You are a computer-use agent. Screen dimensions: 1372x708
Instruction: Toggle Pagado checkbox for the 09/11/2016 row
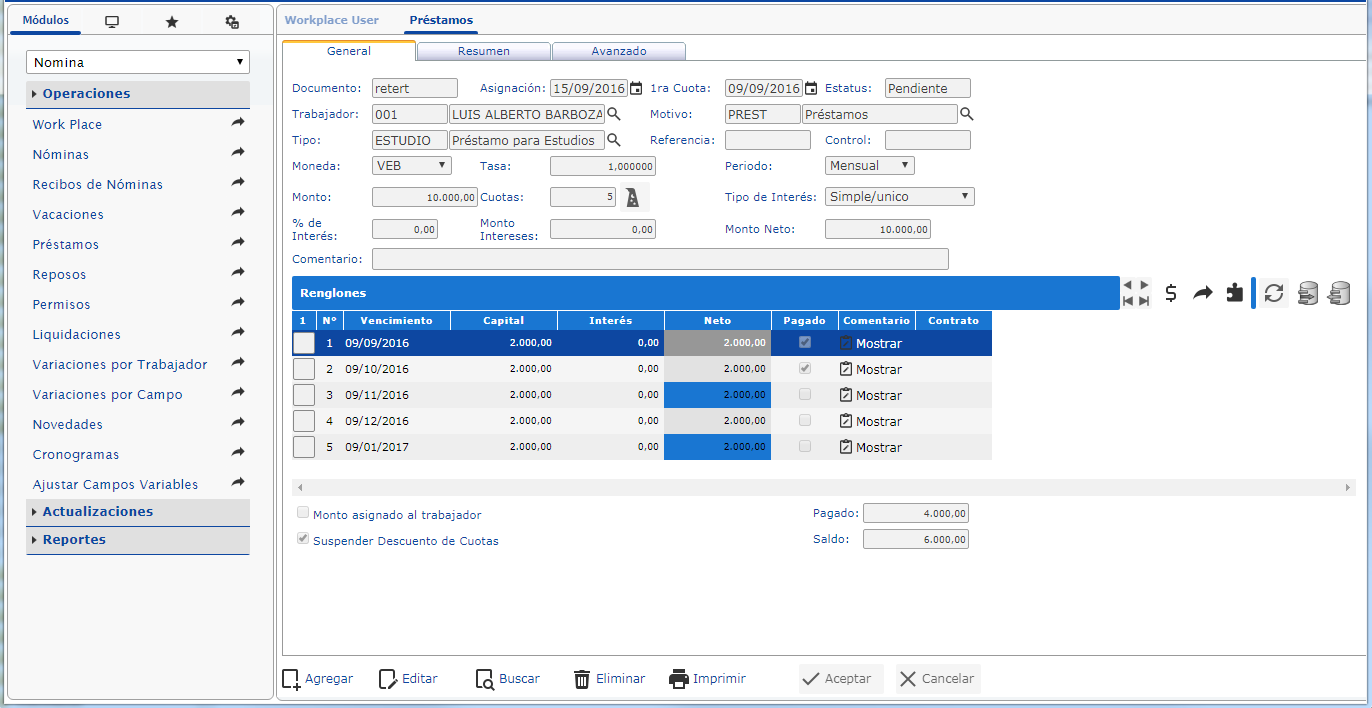point(805,395)
